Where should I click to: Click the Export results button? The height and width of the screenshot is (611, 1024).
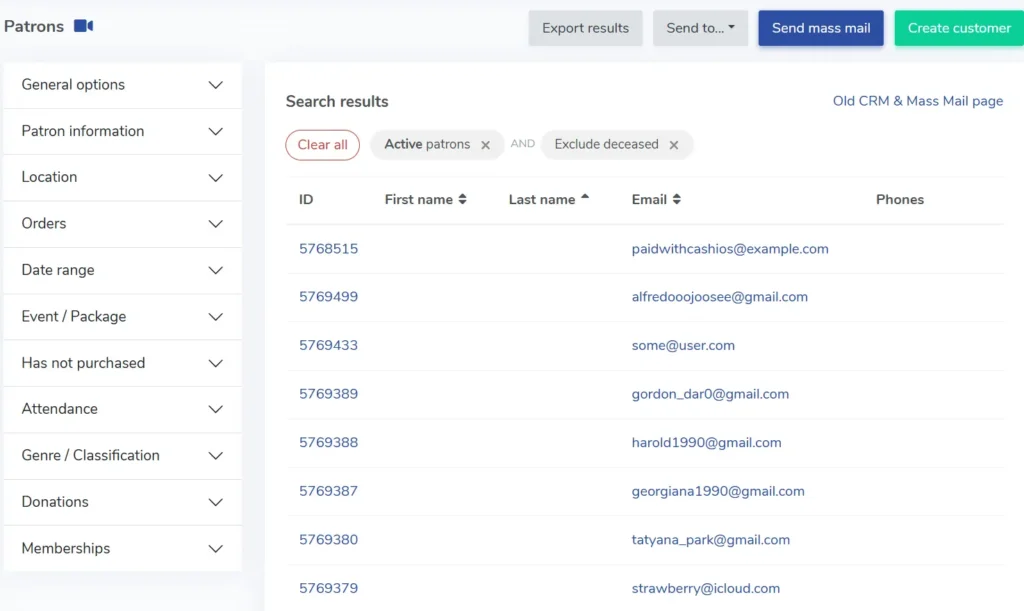coord(585,28)
